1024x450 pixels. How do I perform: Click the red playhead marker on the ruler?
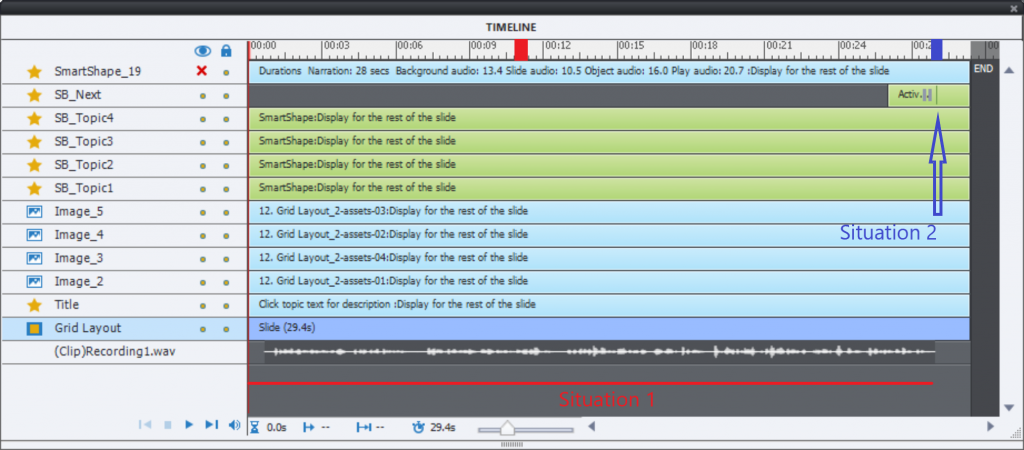[521, 50]
